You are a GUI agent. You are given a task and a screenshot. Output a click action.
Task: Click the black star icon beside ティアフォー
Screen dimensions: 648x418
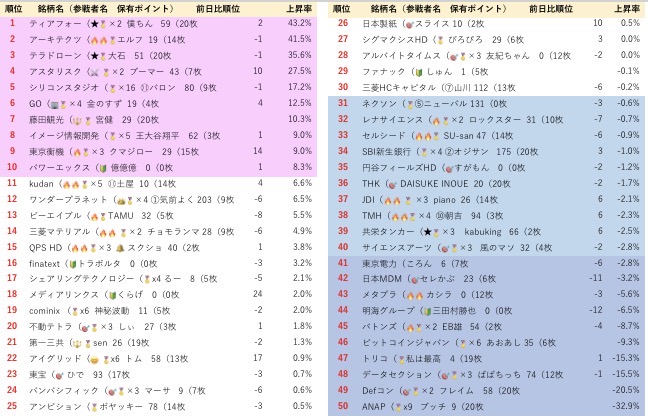coord(95,24)
